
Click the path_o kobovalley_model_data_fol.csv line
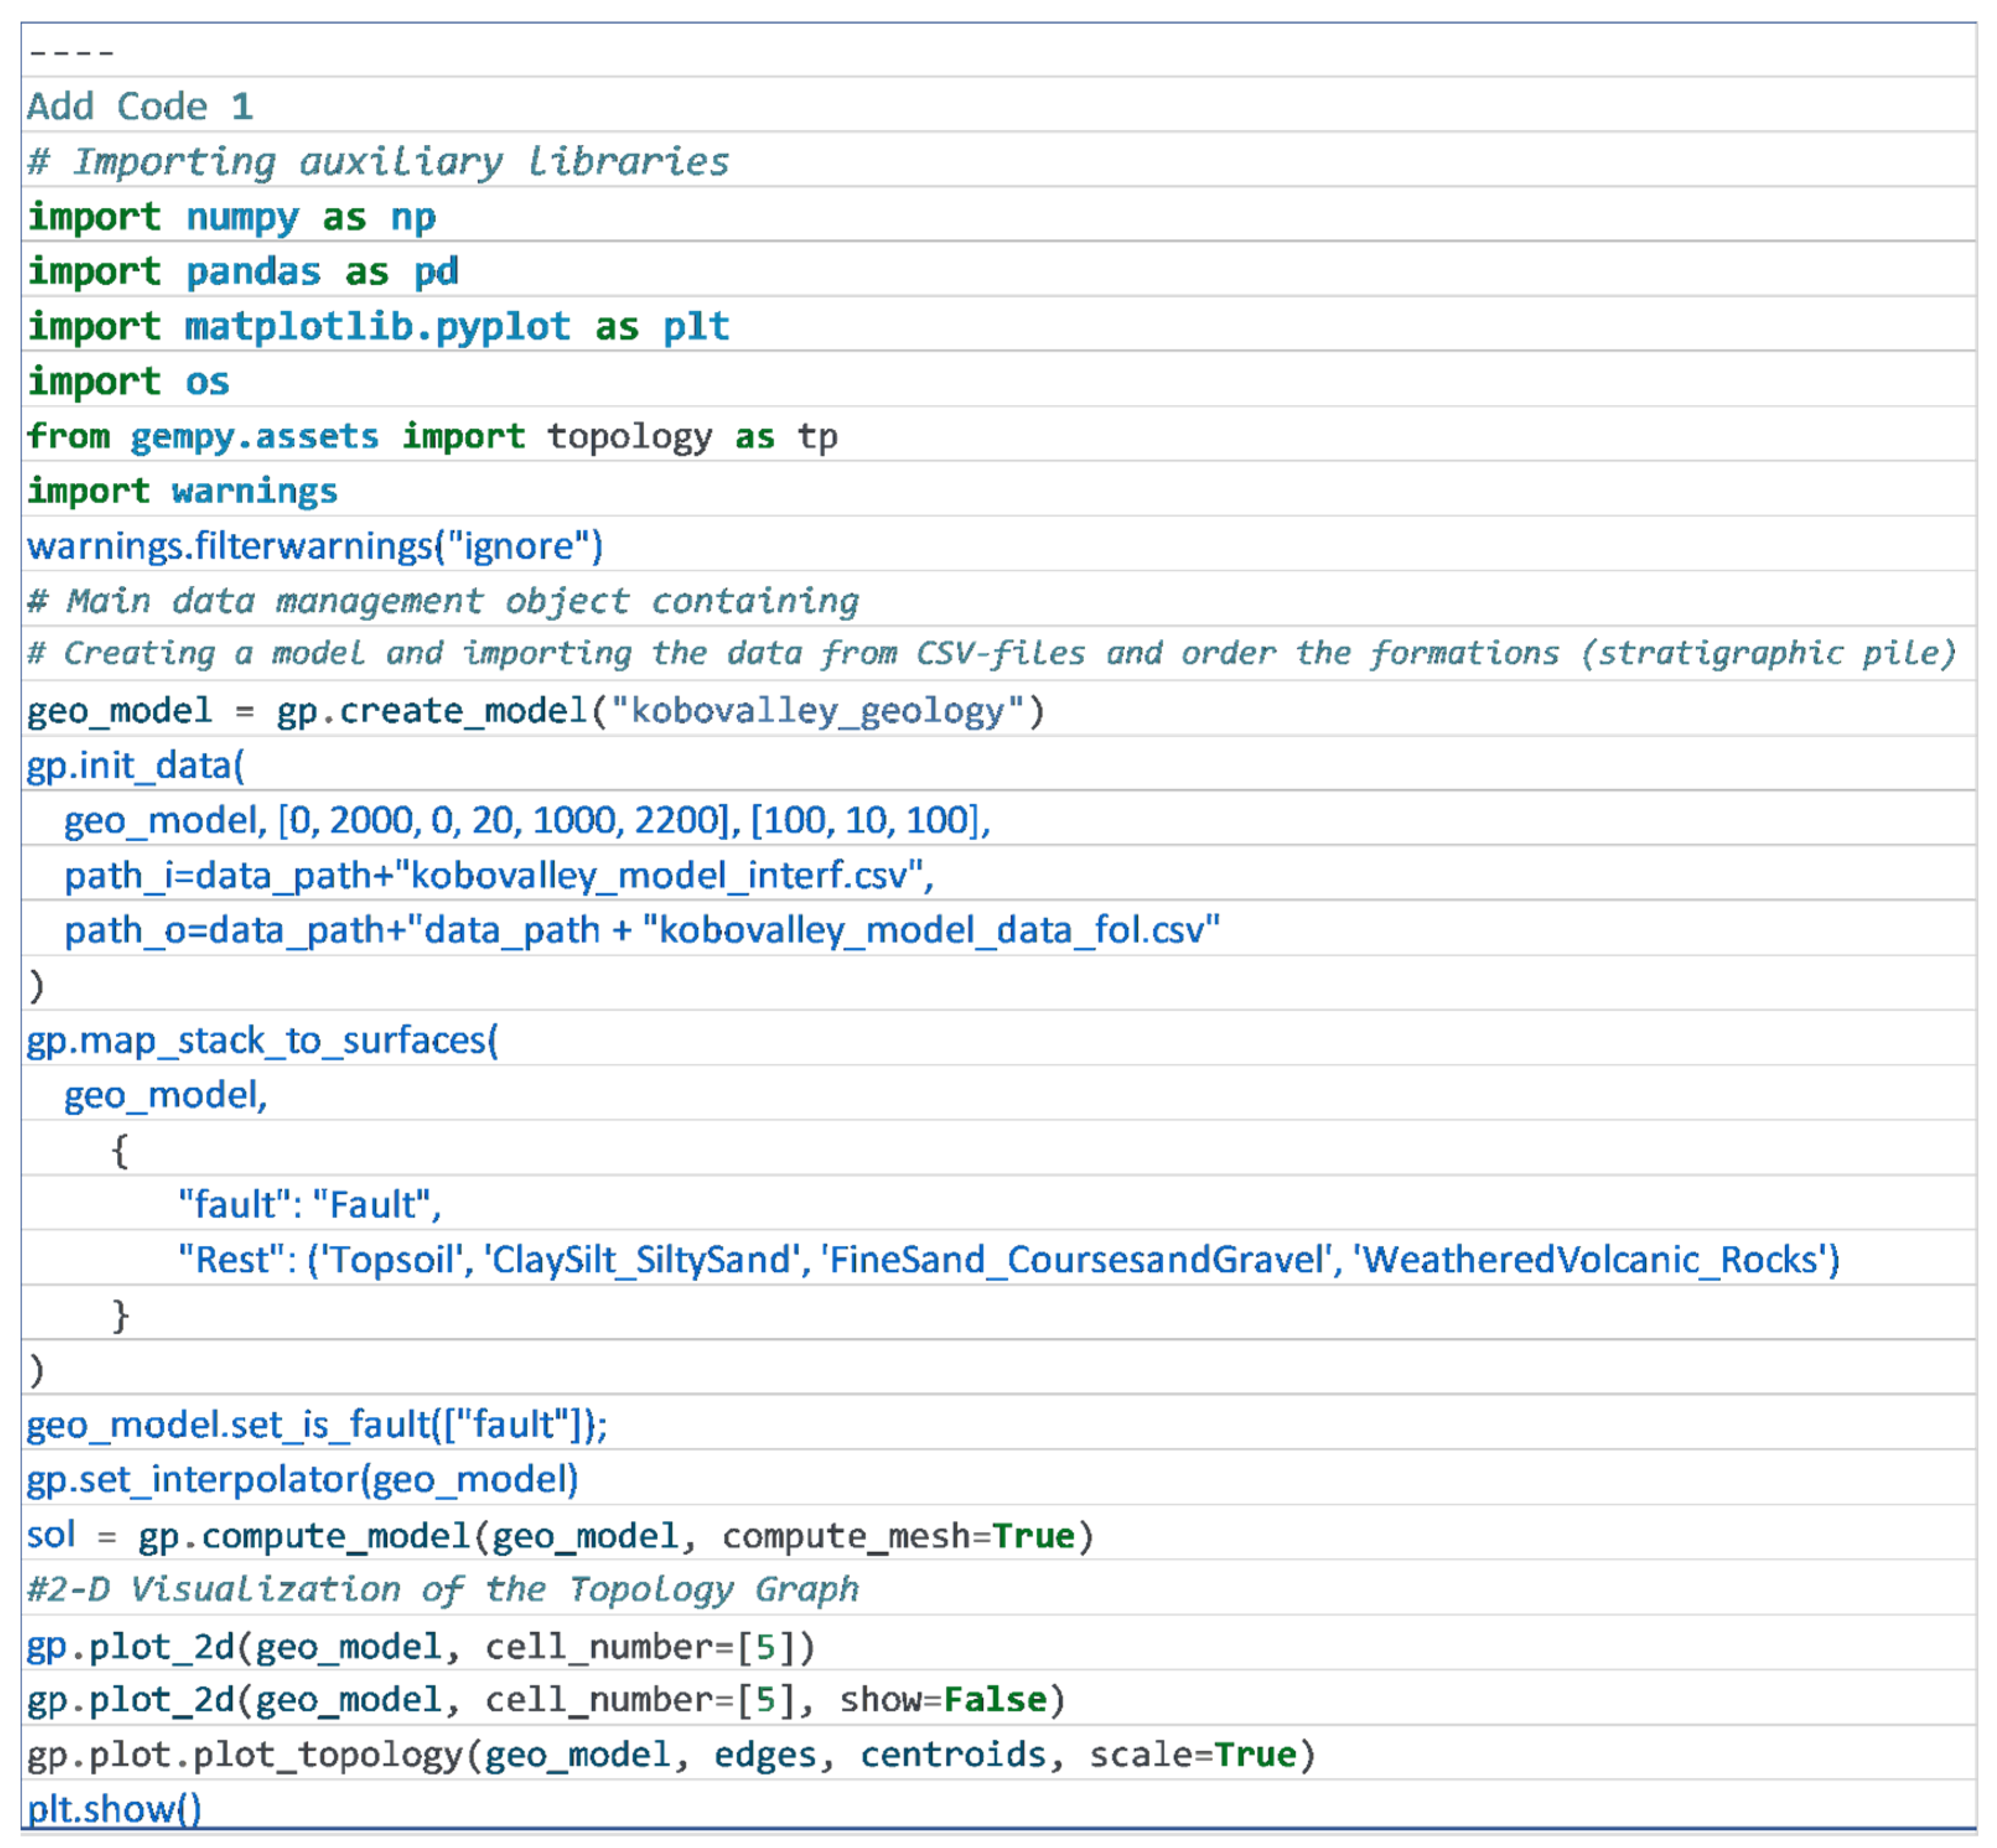point(641,930)
